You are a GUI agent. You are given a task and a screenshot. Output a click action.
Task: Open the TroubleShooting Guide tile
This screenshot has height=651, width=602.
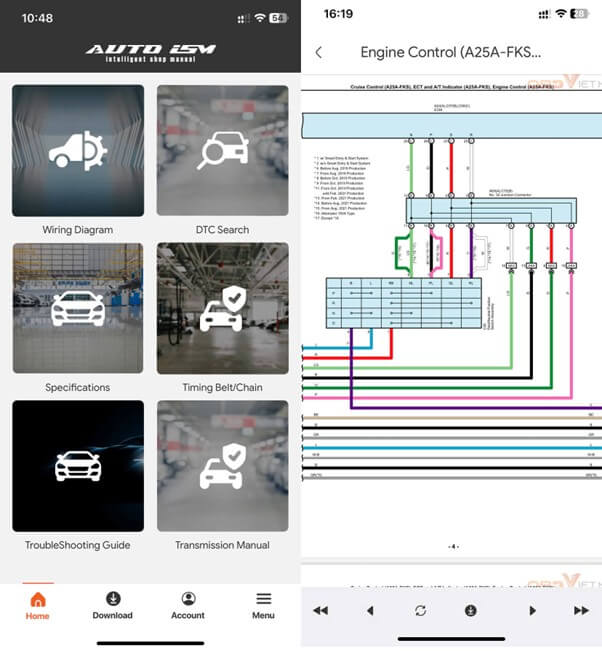(78, 466)
